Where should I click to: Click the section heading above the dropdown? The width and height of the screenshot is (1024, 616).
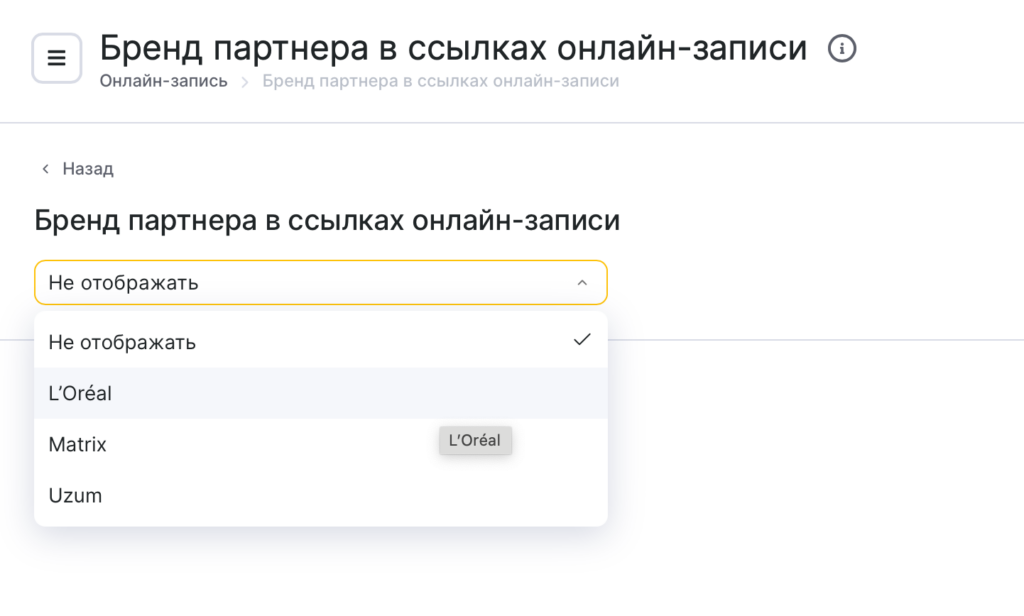327,220
